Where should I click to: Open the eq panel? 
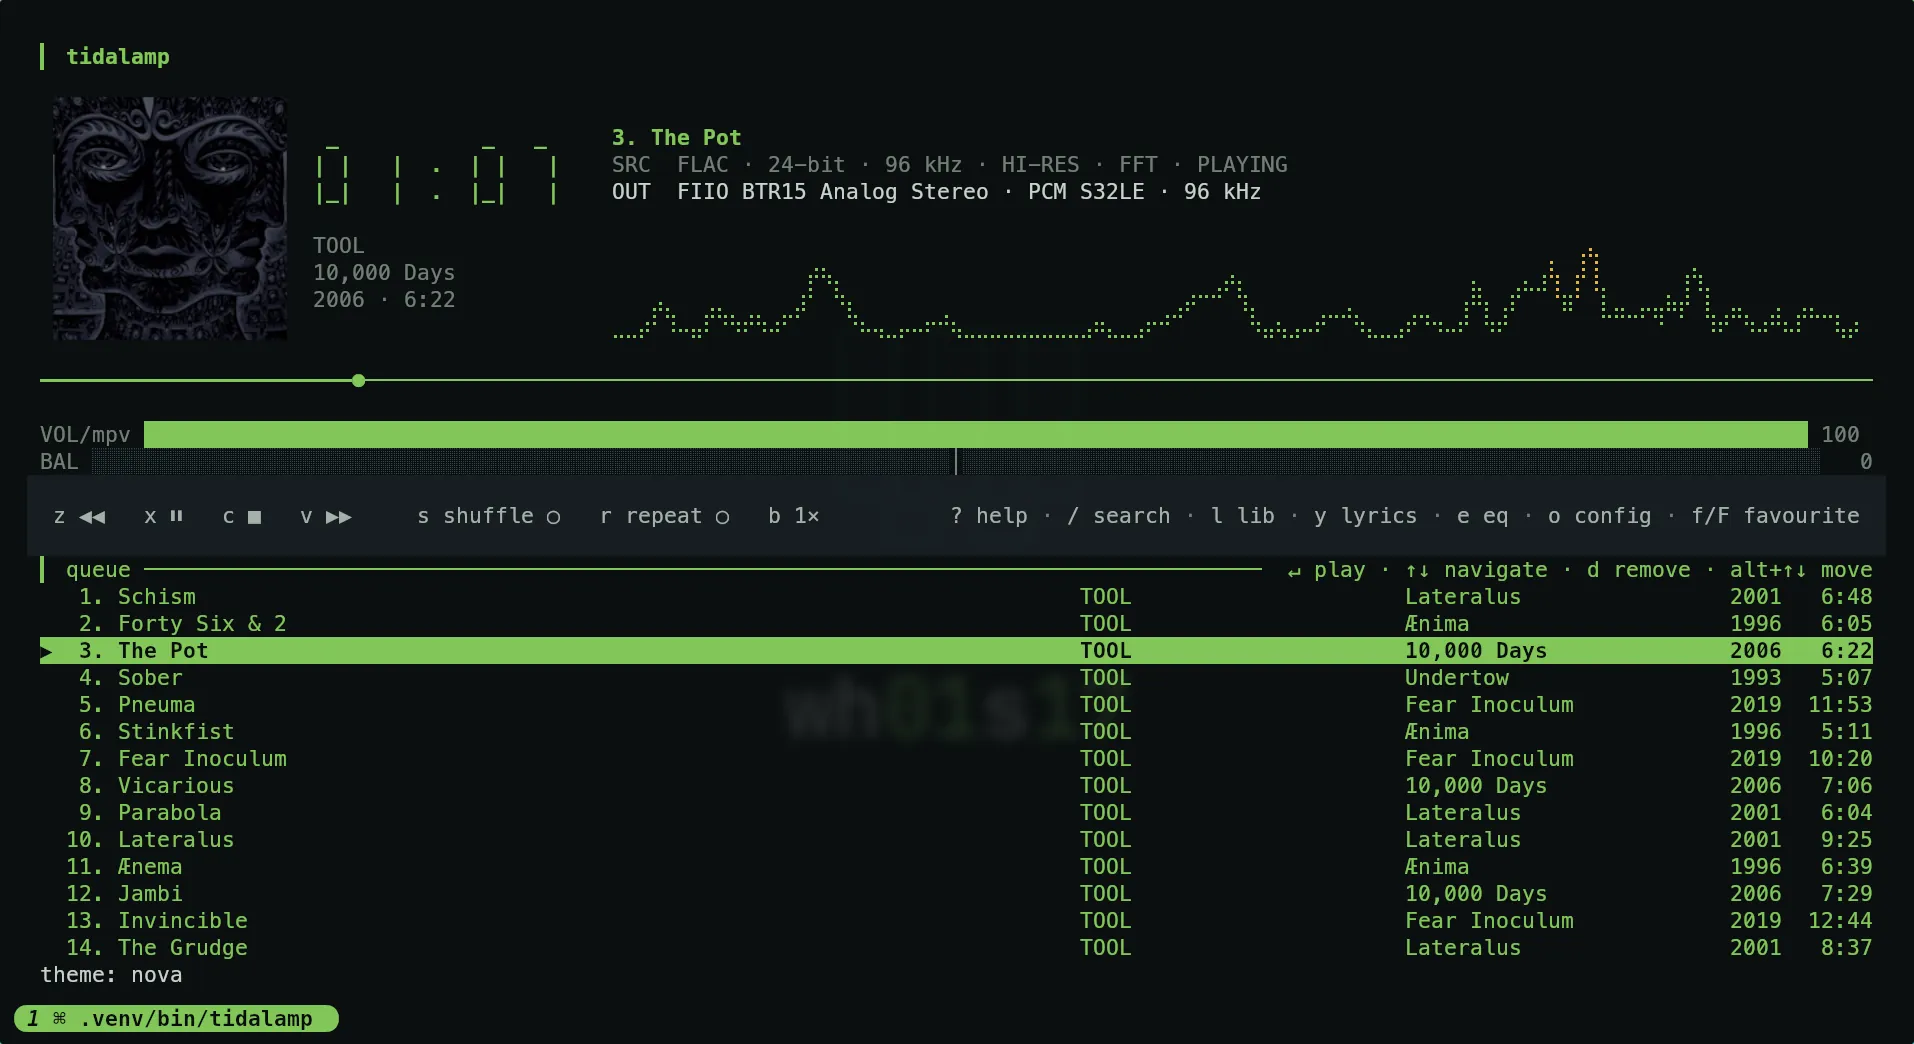[x=1482, y=516]
